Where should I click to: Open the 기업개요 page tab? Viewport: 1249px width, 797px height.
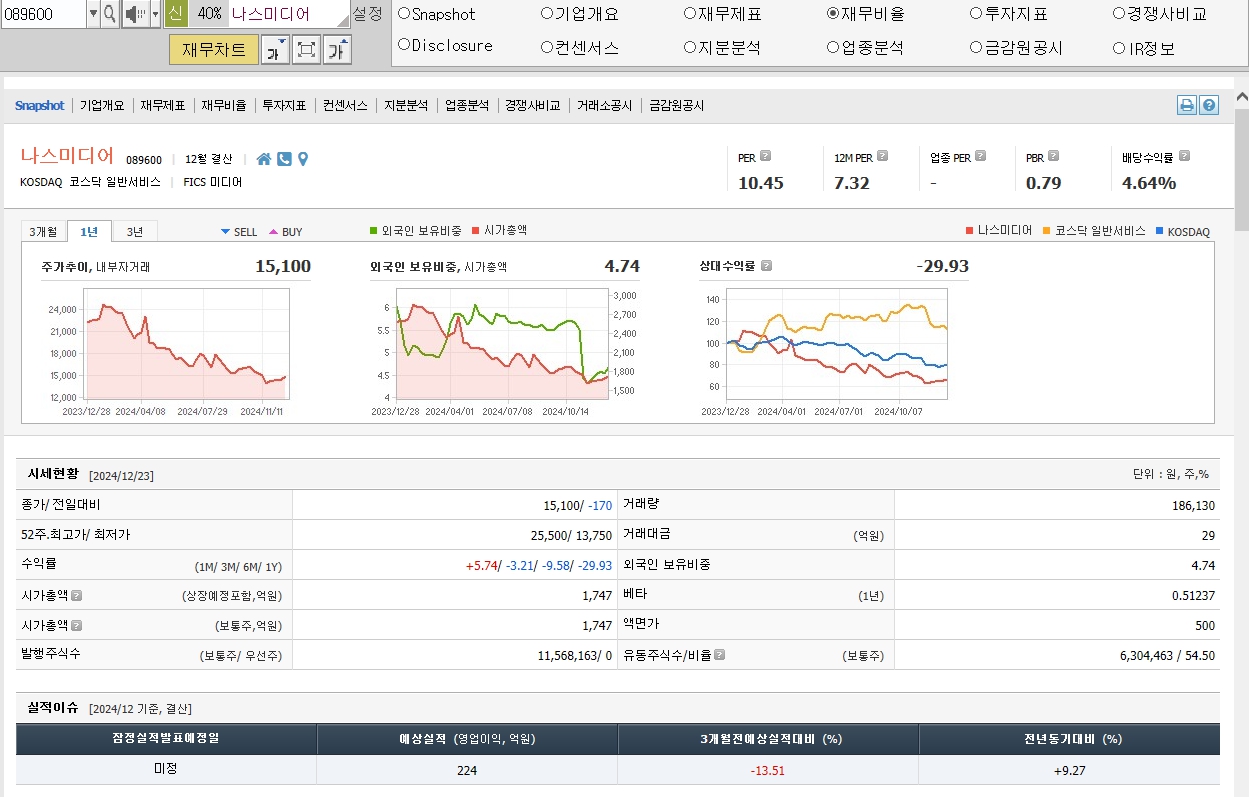(x=102, y=105)
